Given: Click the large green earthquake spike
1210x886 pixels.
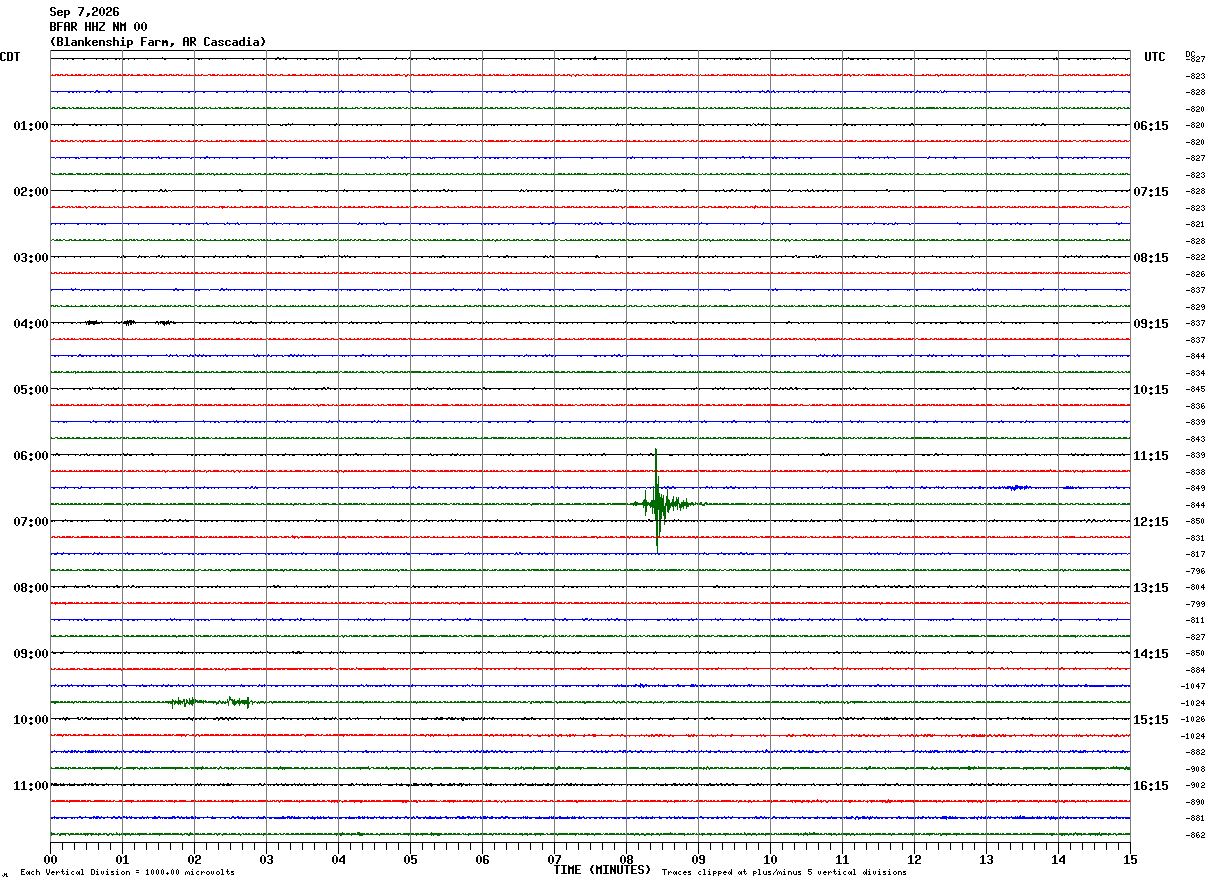Looking at the screenshot, I should coord(657,502).
